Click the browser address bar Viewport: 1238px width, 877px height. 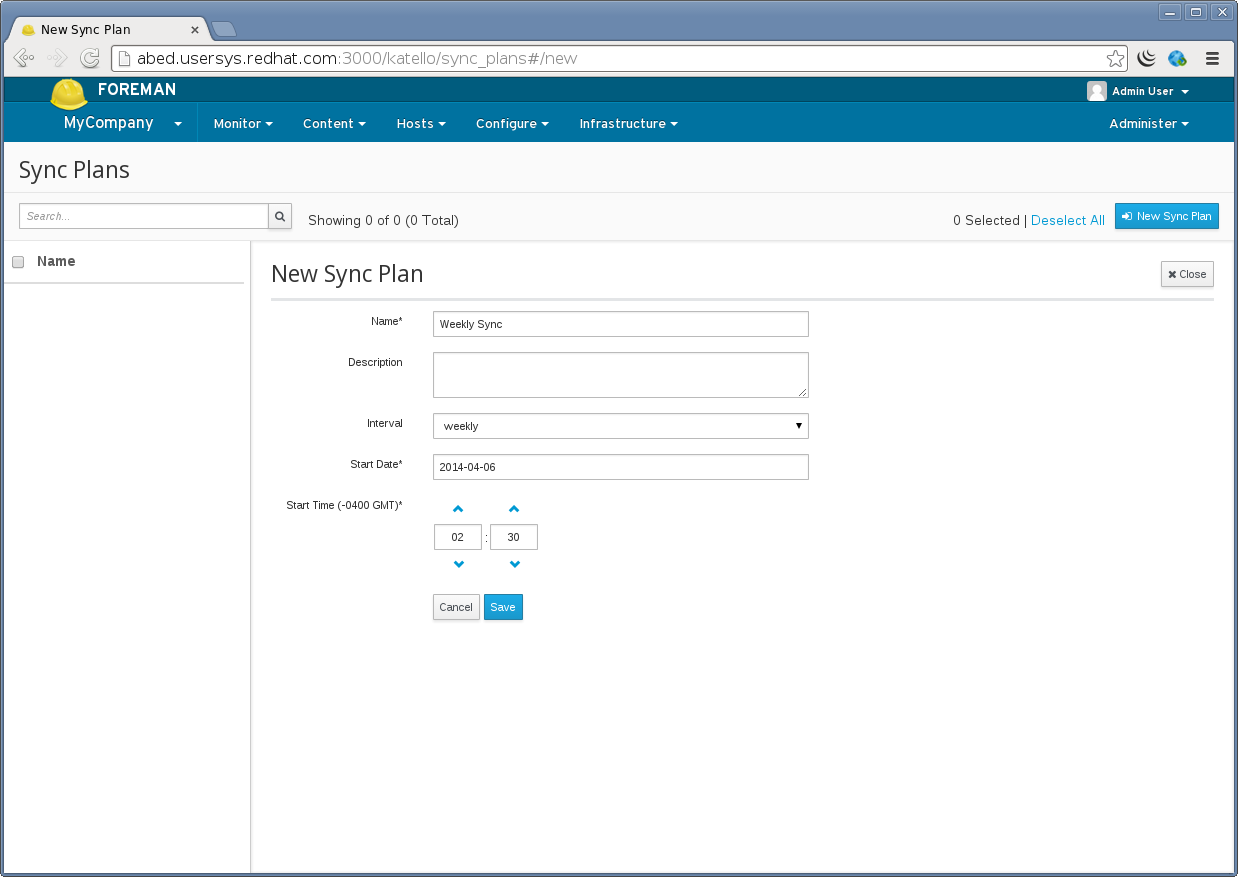[619, 58]
